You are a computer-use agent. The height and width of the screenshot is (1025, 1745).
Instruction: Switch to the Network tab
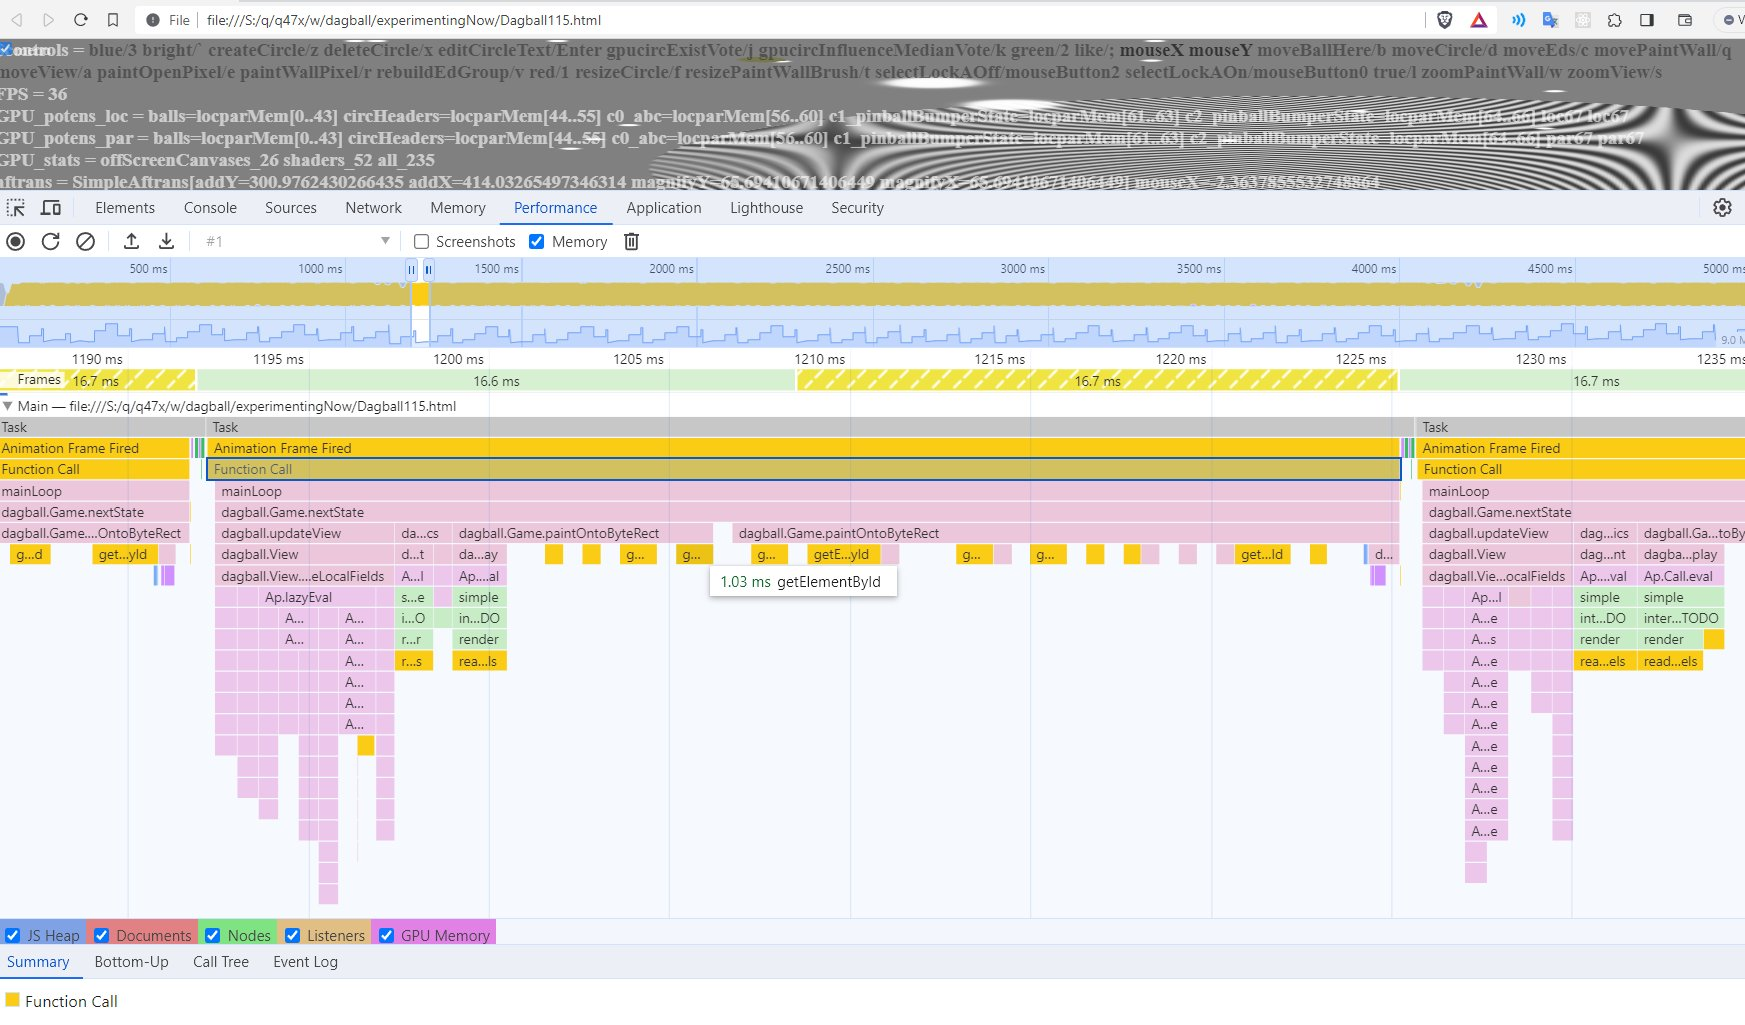373,208
